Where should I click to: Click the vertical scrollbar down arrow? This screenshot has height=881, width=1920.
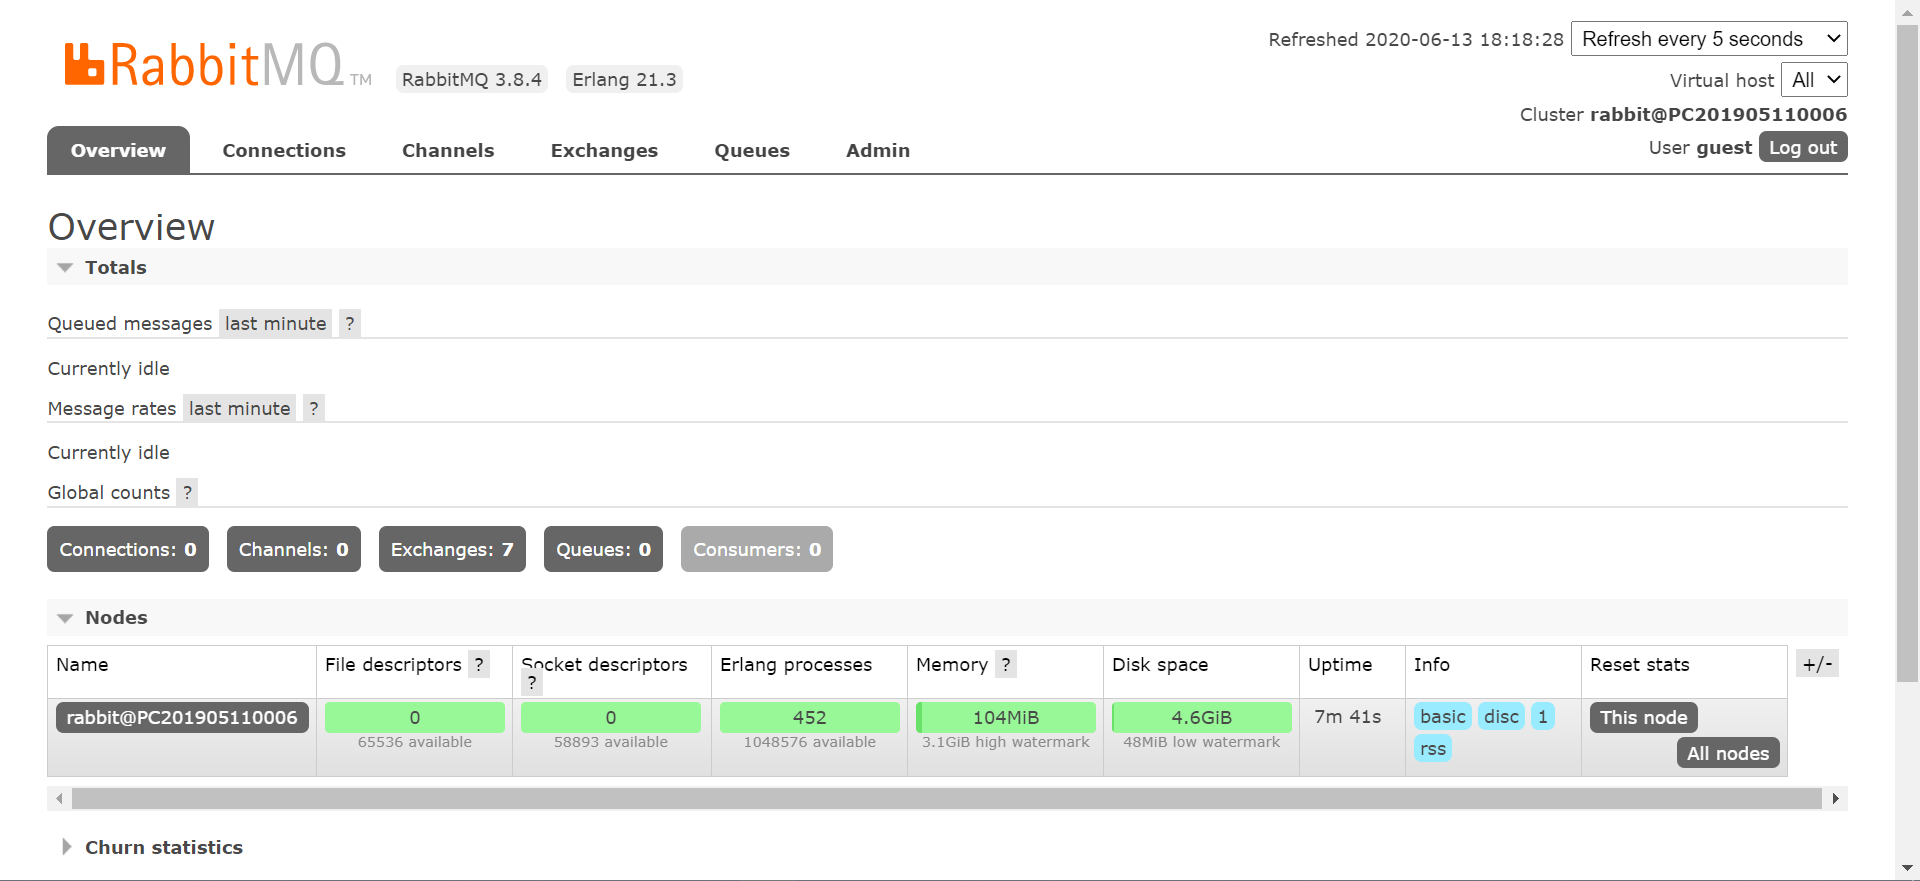[1907, 868]
